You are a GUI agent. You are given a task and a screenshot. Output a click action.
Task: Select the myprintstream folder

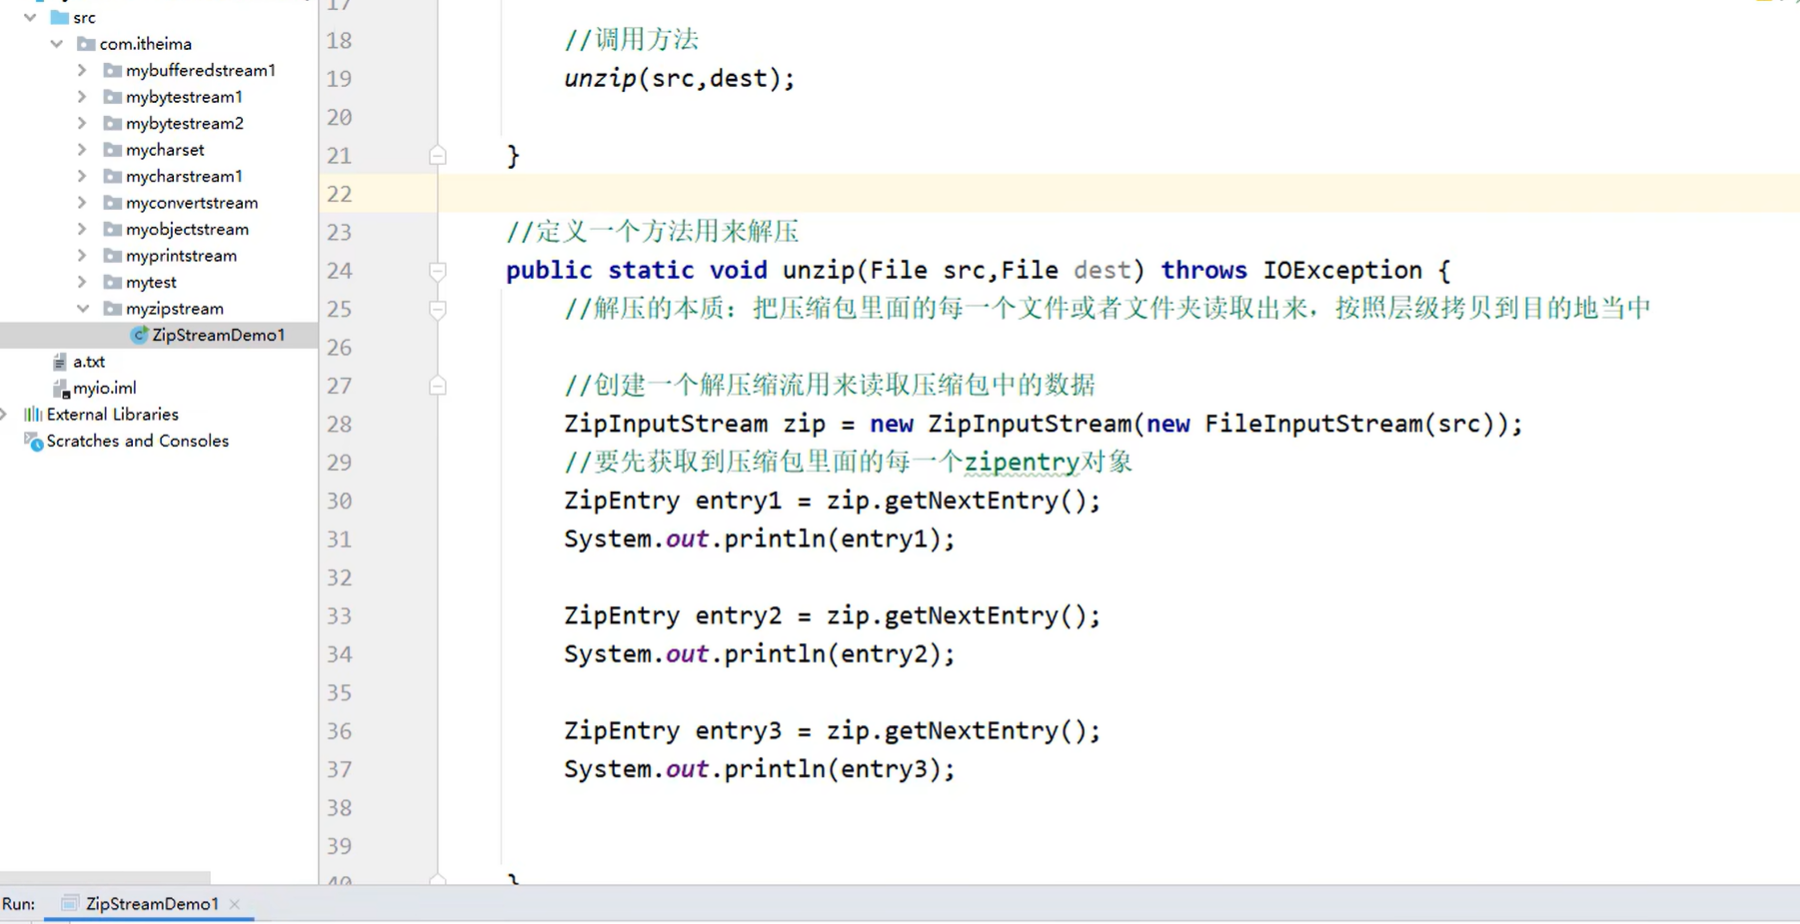coord(181,255)
